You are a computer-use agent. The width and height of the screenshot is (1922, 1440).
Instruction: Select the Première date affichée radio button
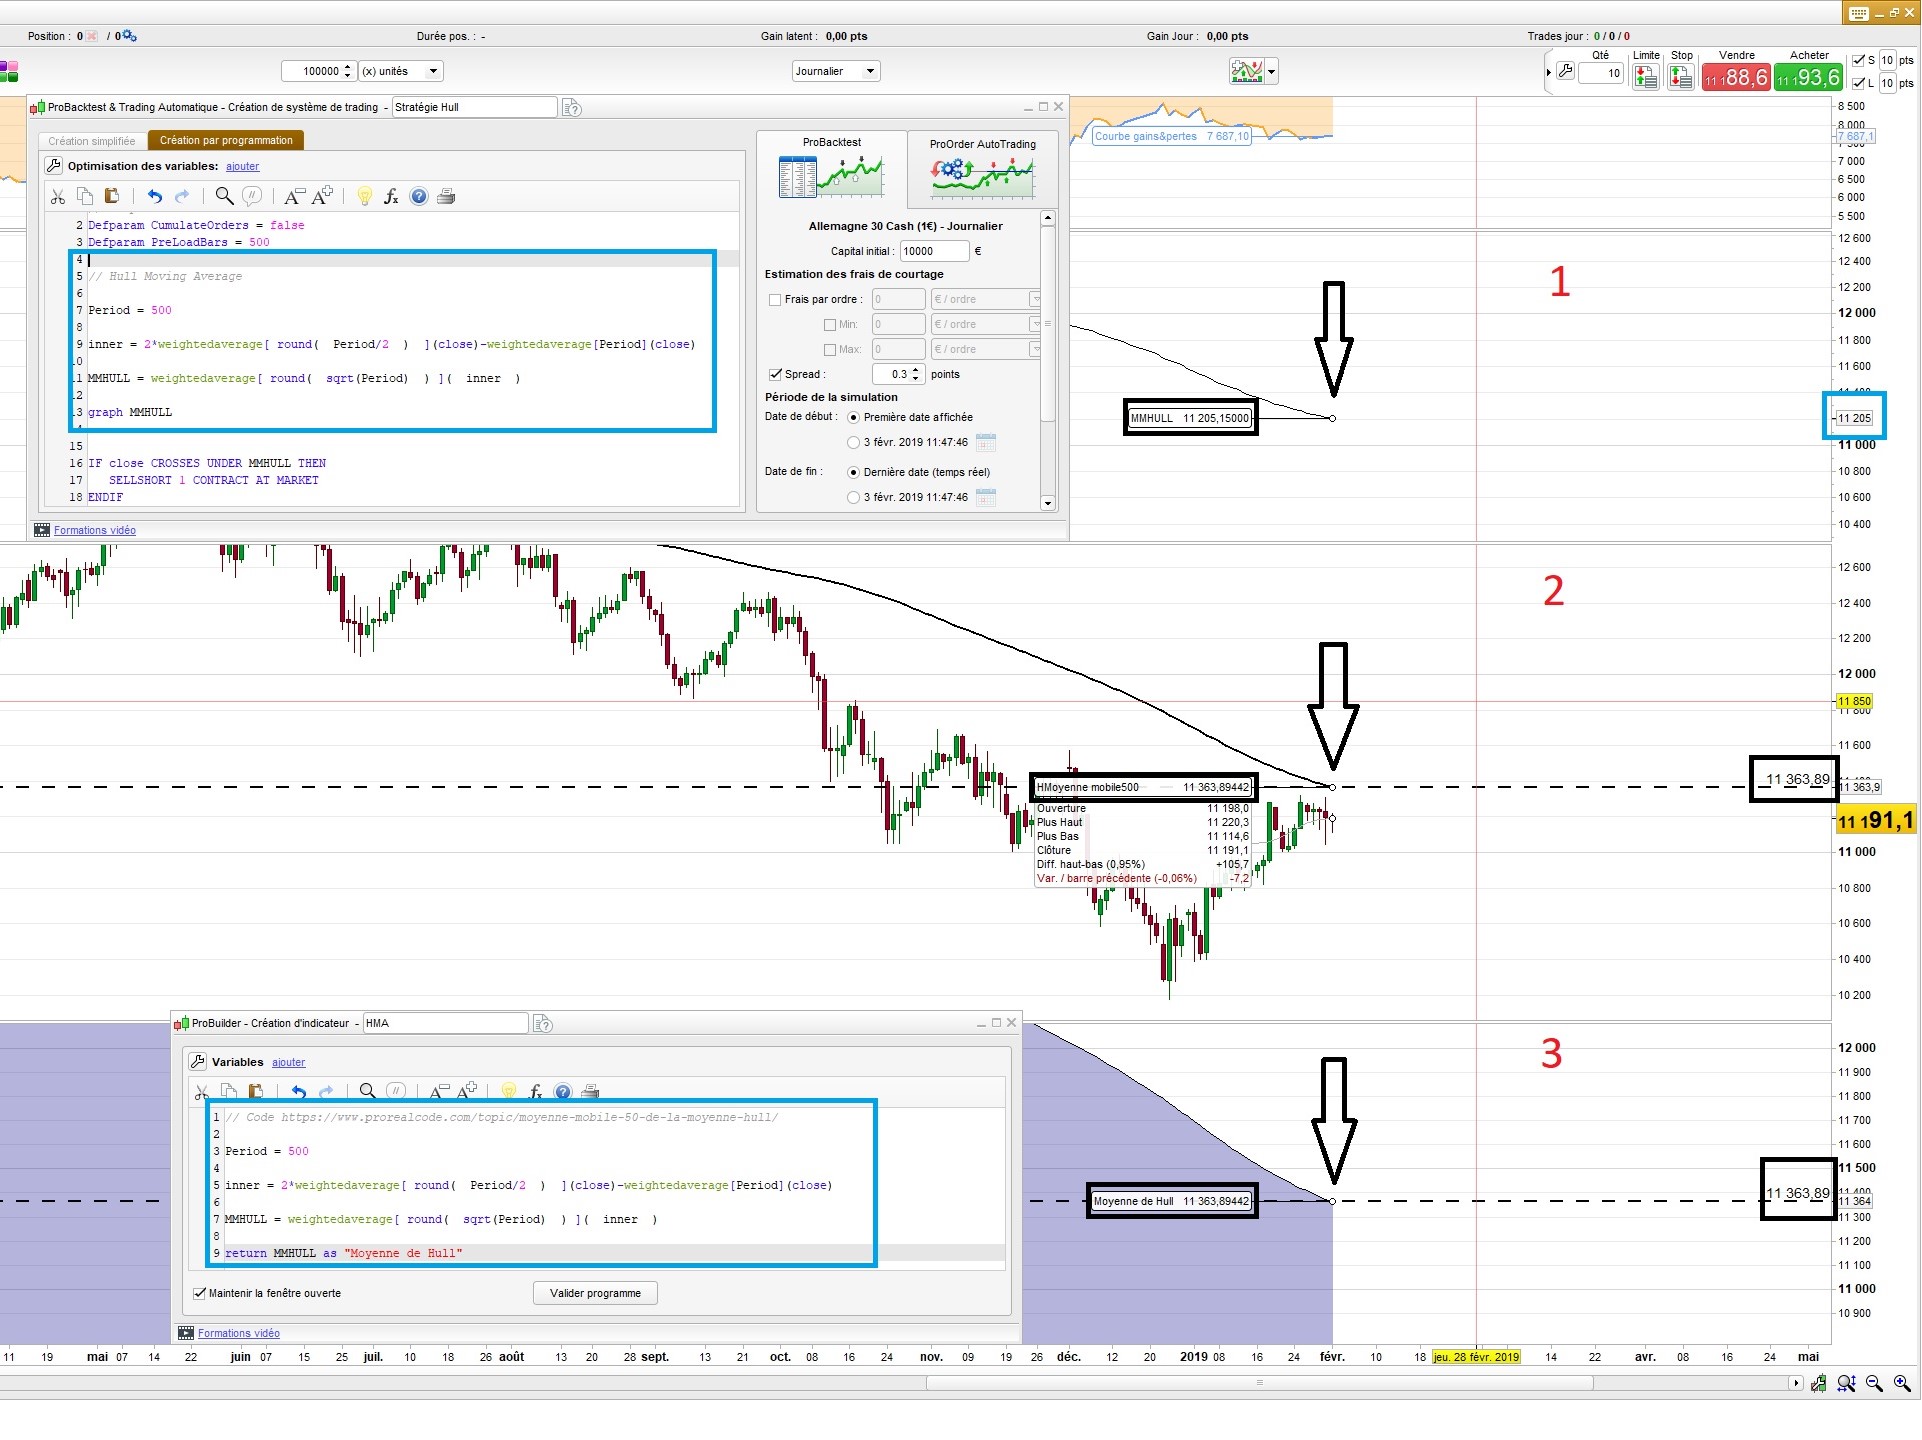coord(853,417)
